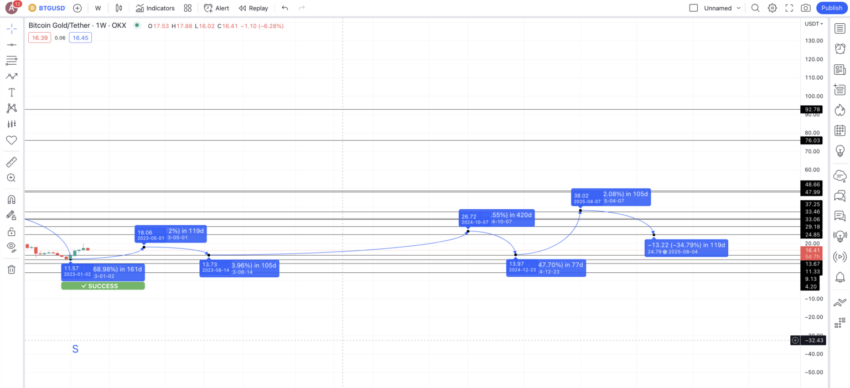Open the candlestick chart type selector

119,8
